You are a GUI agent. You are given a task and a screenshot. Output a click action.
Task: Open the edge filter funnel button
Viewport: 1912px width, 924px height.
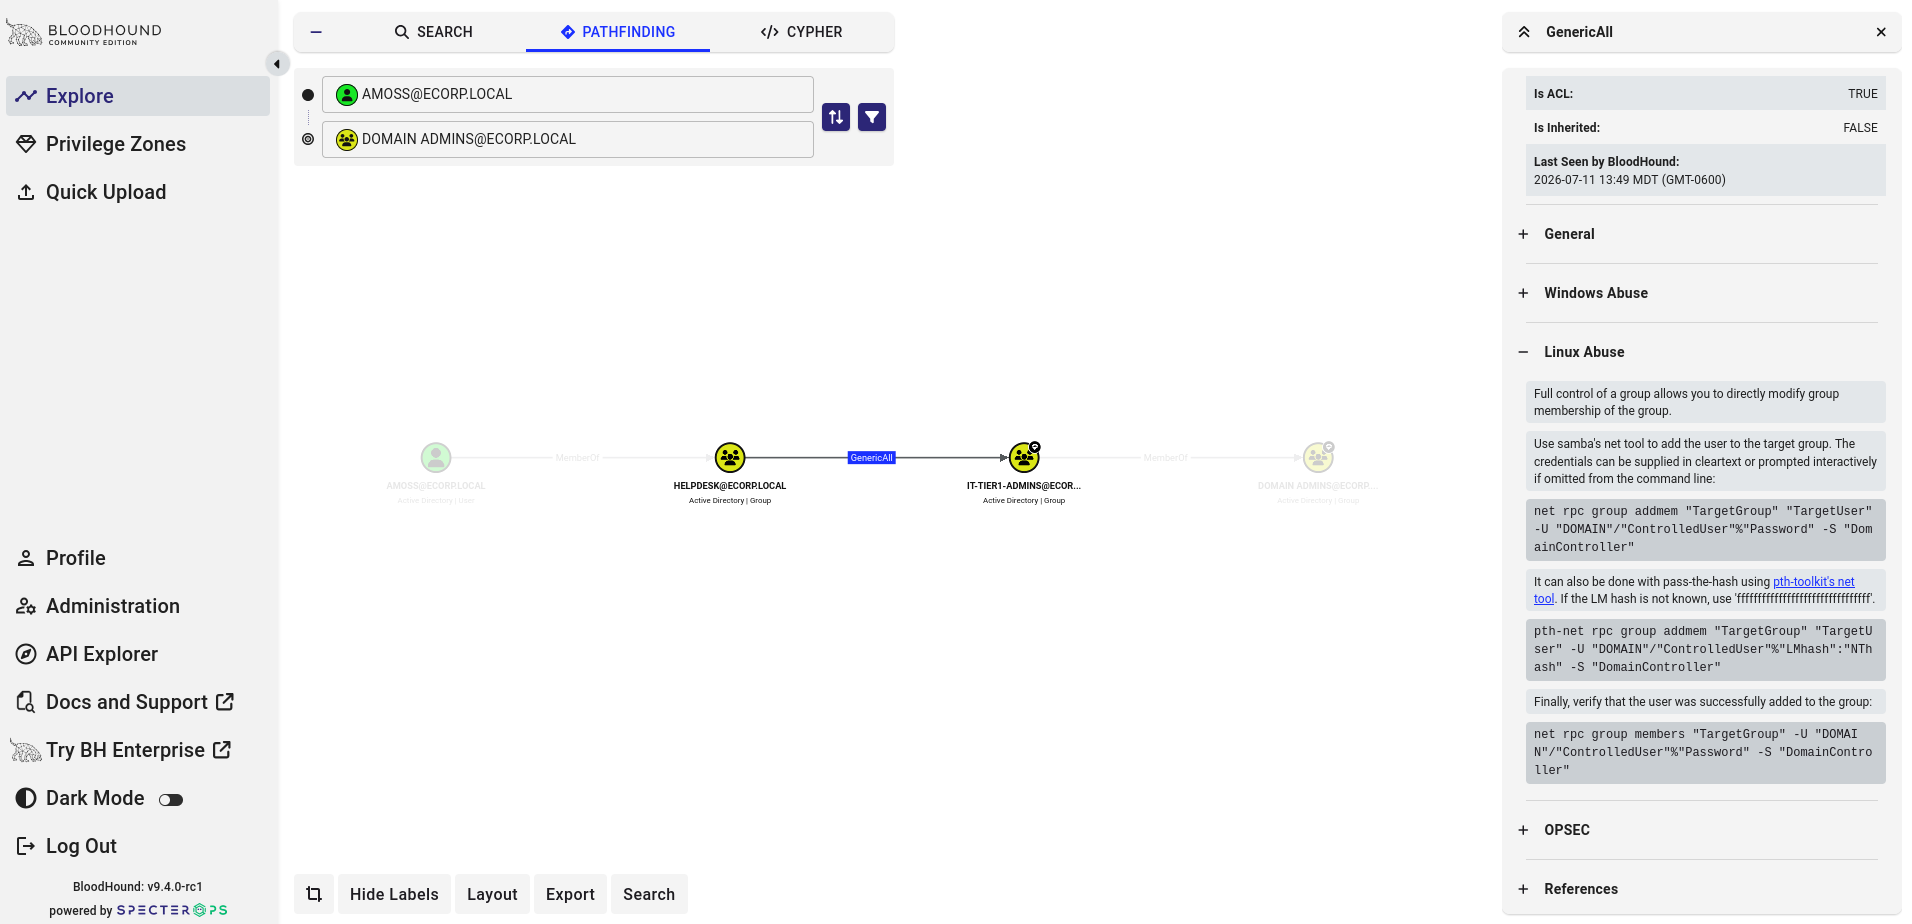coord(872,117)
